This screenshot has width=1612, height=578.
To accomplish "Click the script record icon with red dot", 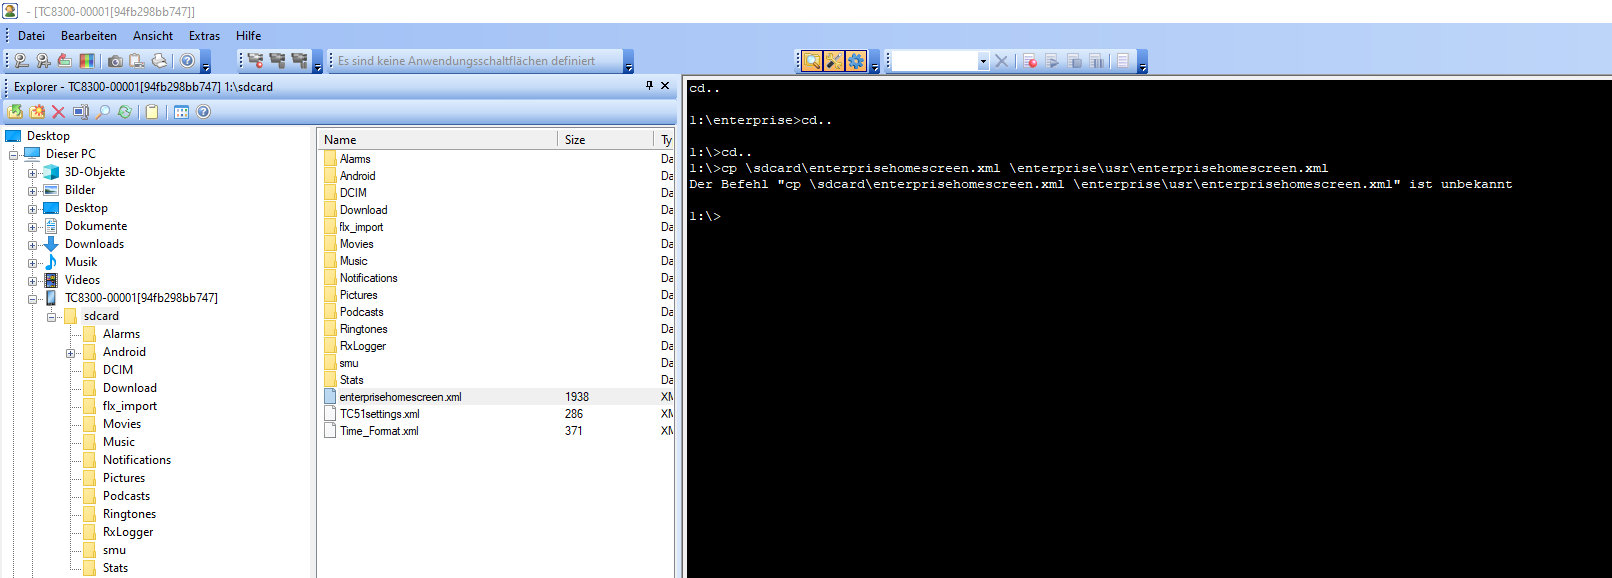I will [x=1030, y=61].
